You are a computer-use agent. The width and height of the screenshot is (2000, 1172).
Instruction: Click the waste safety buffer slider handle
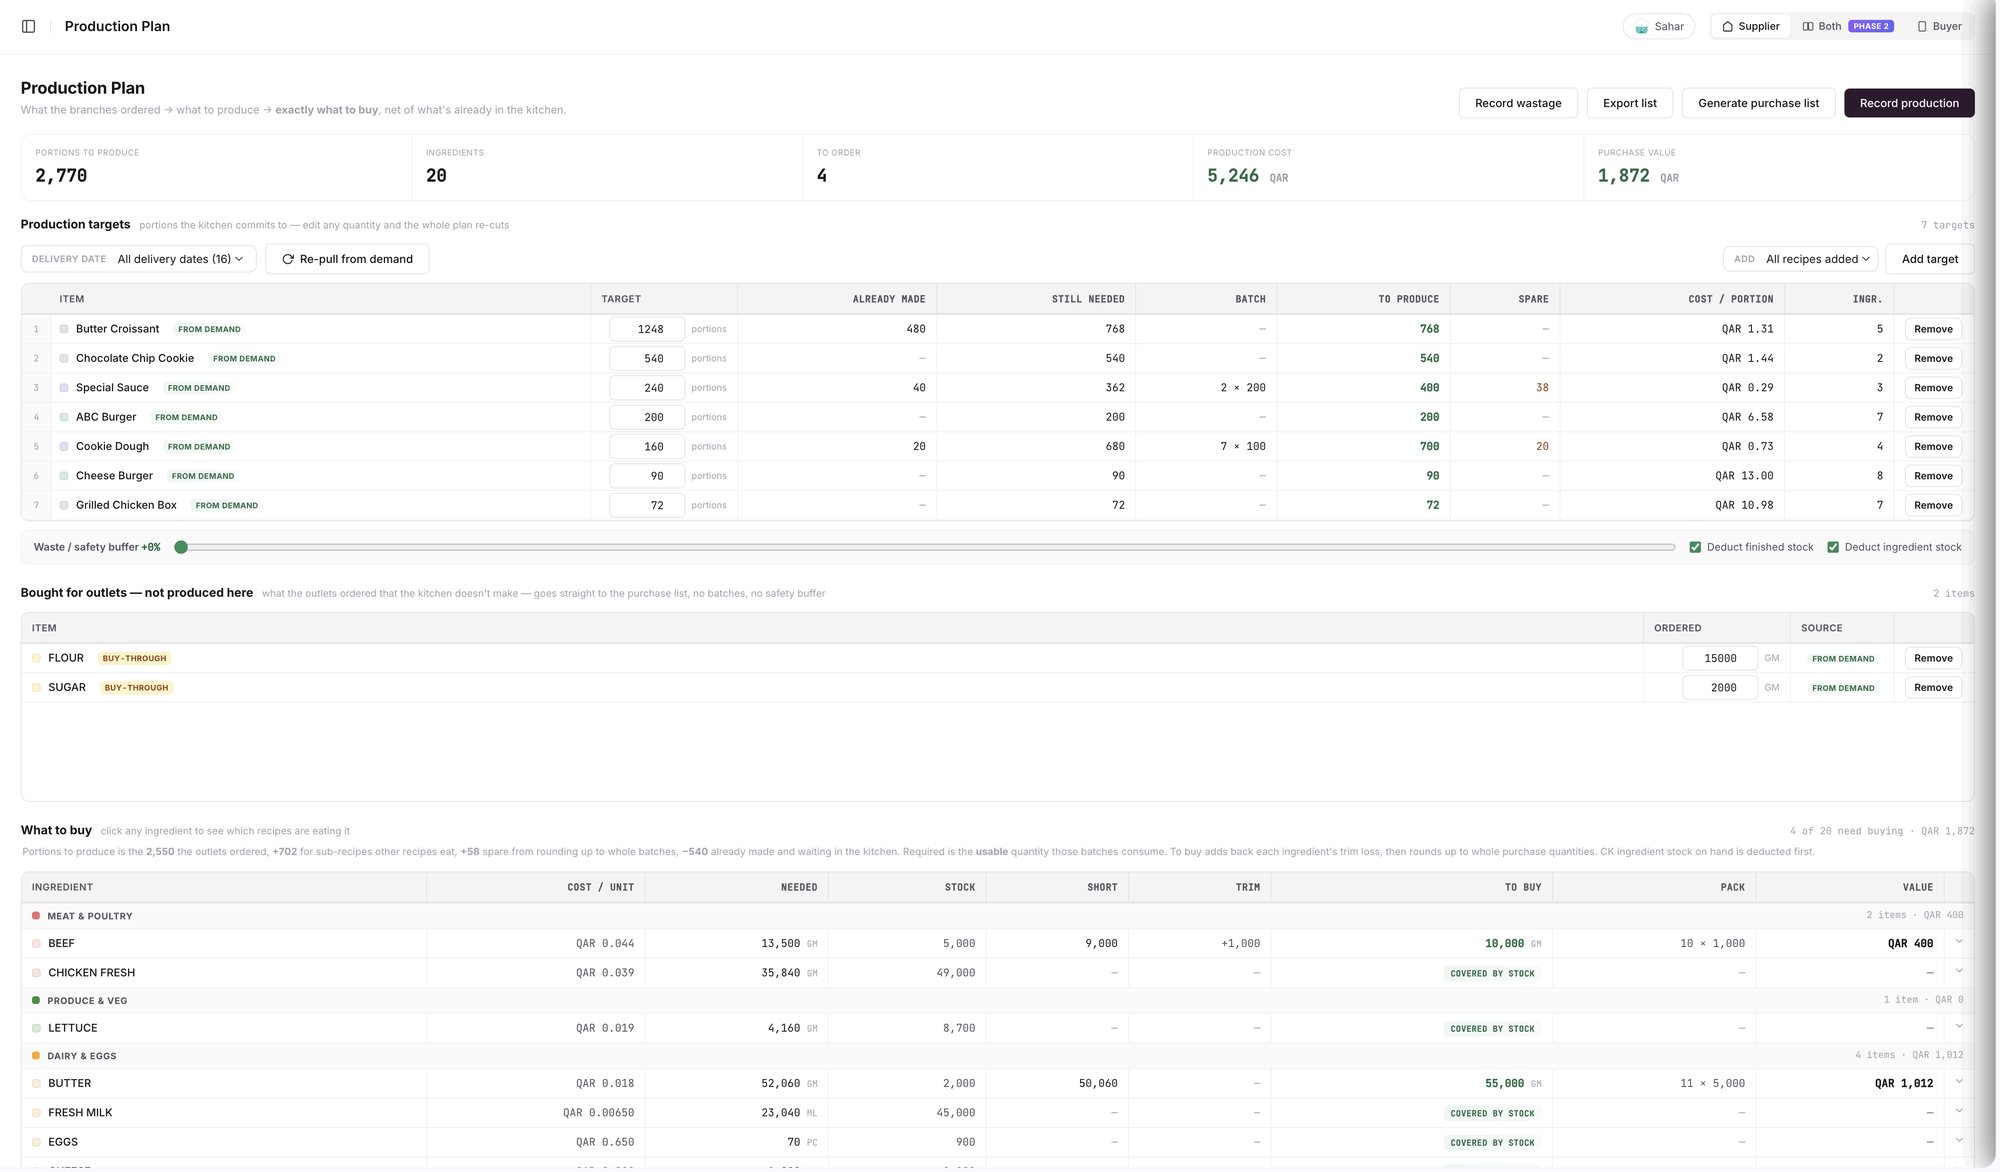(181, 547)
